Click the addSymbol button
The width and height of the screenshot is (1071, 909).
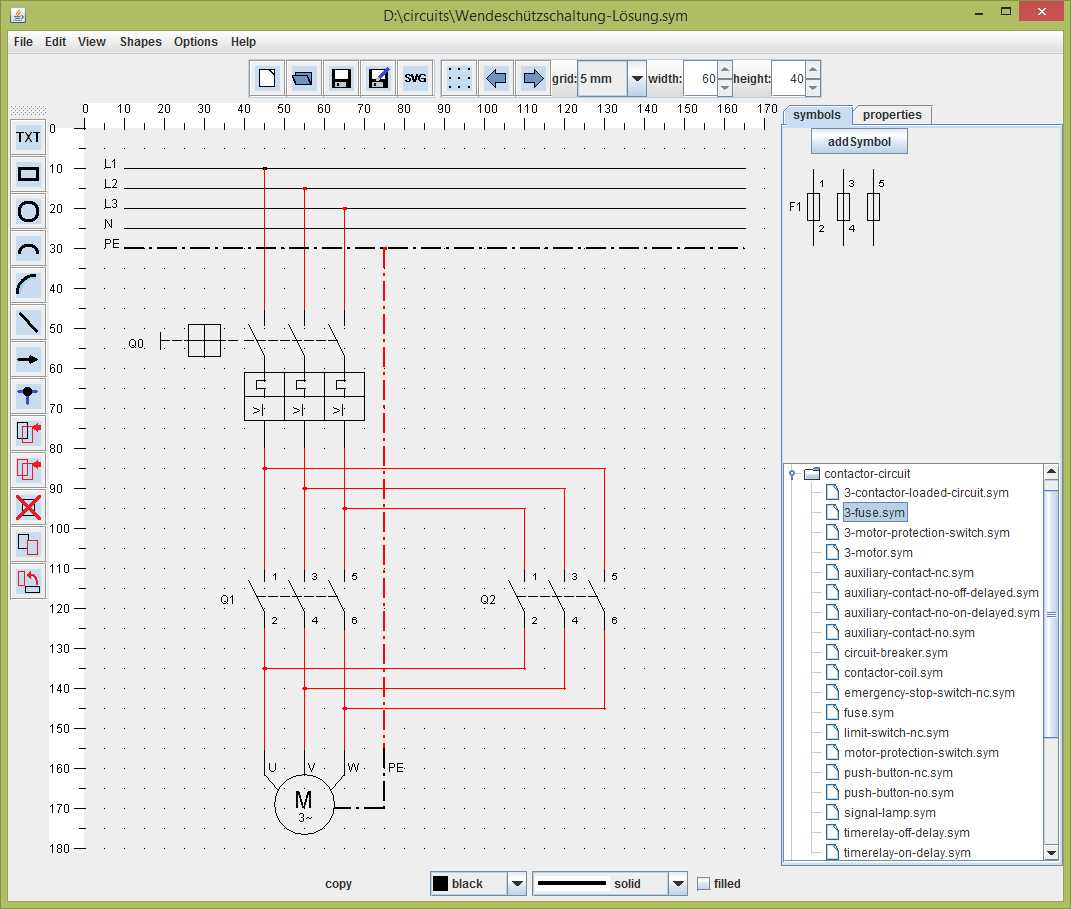click(859, 142)
